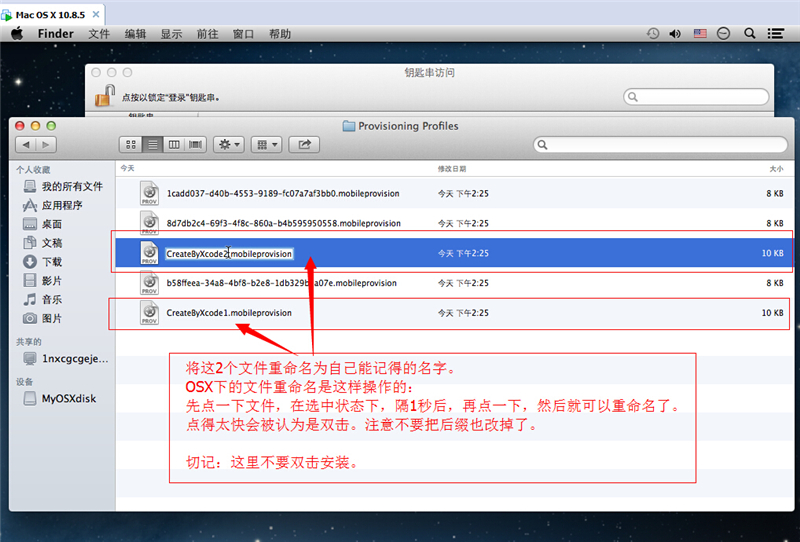Click 10 KB size of CreateByXcode1 row

(x=772, y=313)
